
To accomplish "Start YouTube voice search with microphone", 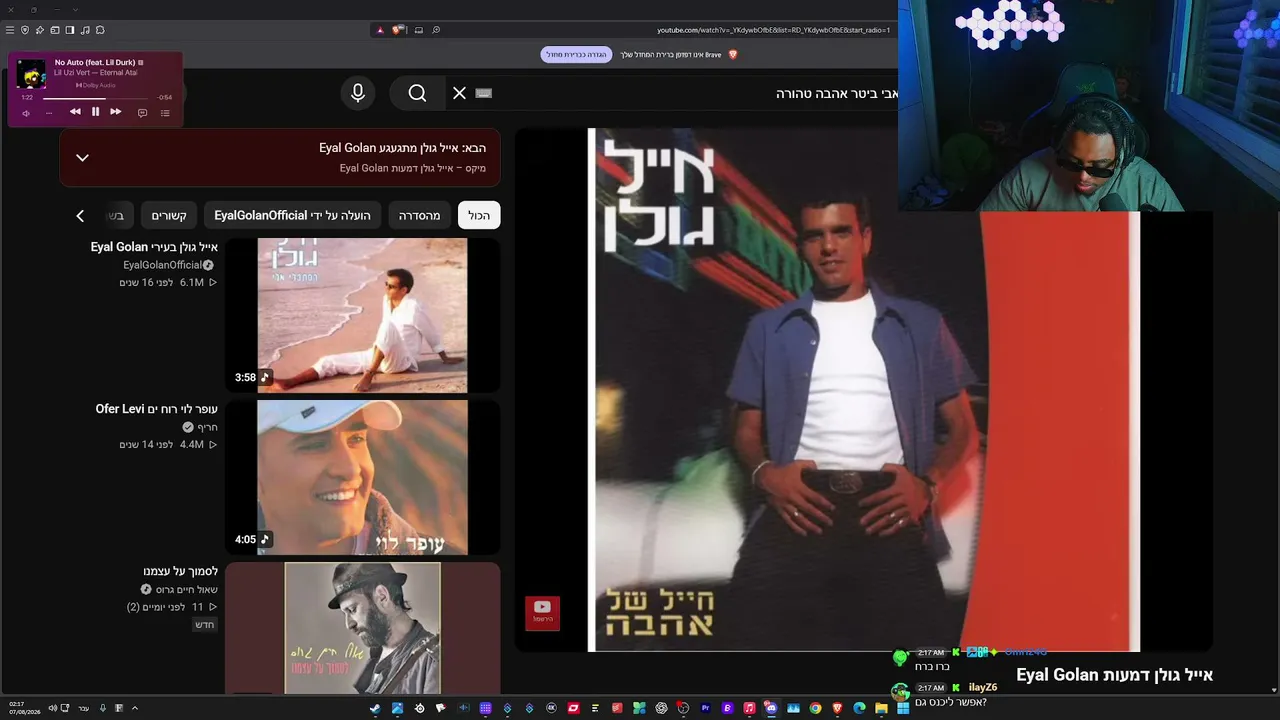I will [x=358, y=93].
